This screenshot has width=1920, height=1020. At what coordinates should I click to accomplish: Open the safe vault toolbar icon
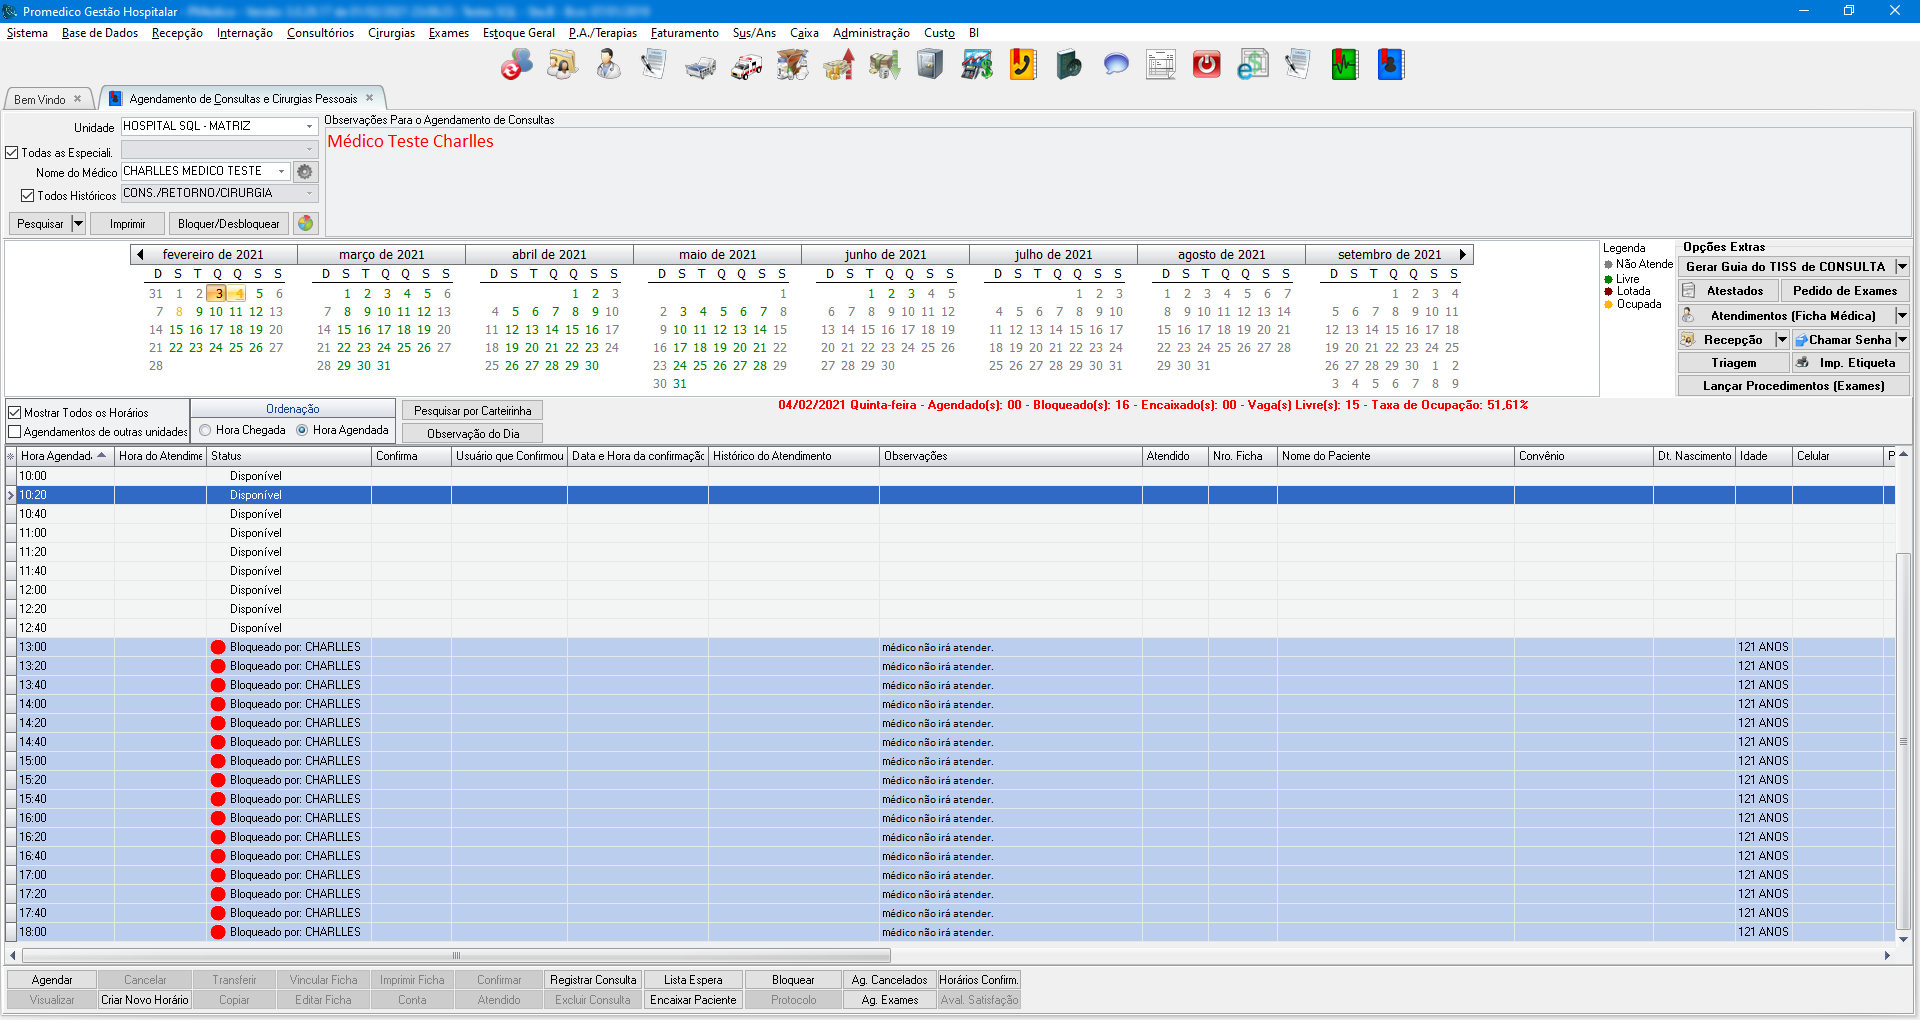(930, 66)
